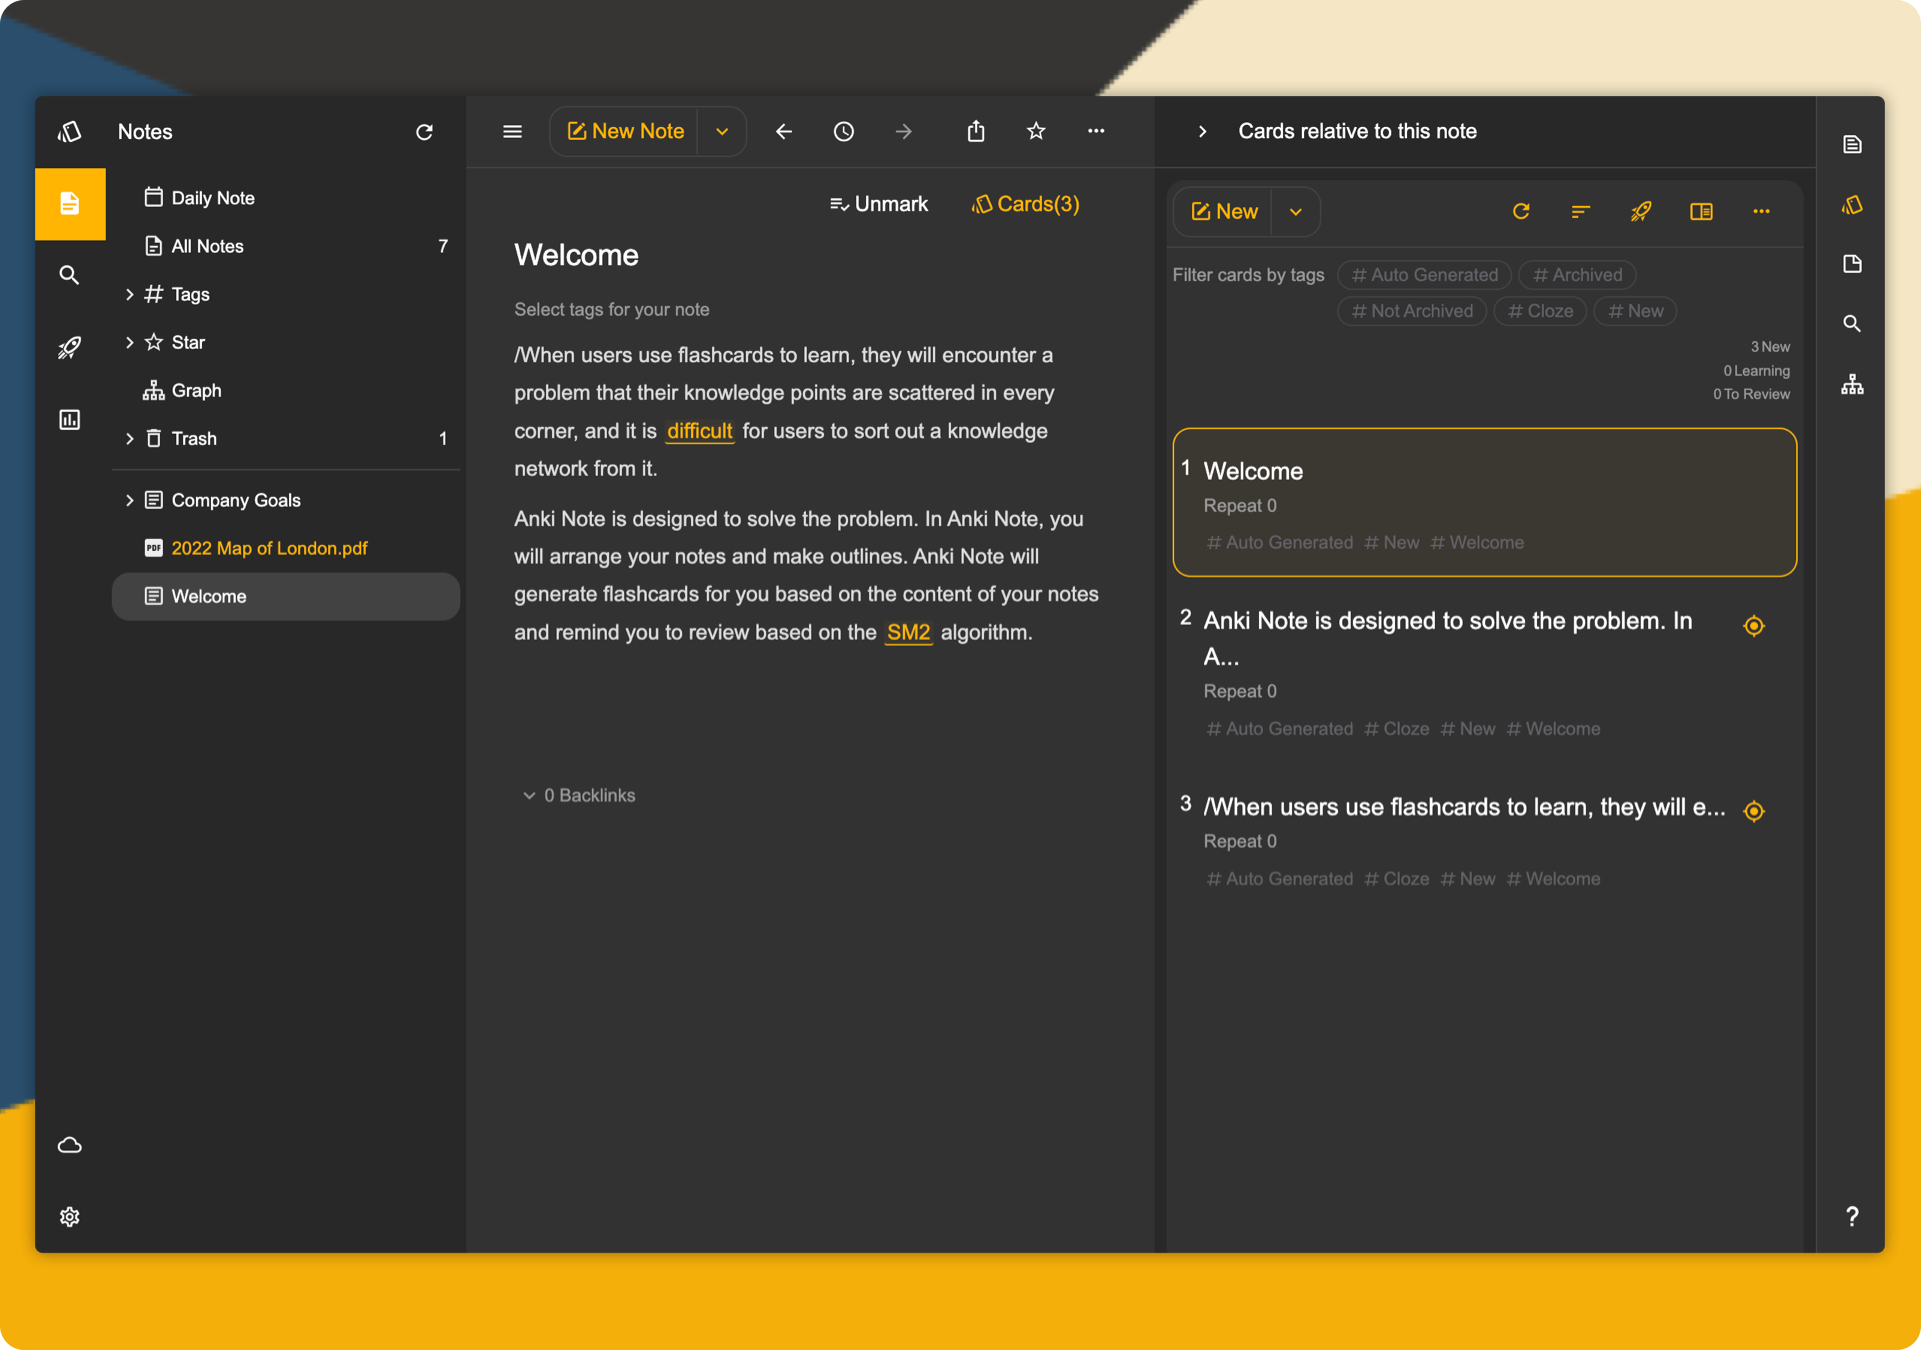Click Cards(3) tab
This screenshot has width=1921, height=1350.
(x=1025, y=204)
